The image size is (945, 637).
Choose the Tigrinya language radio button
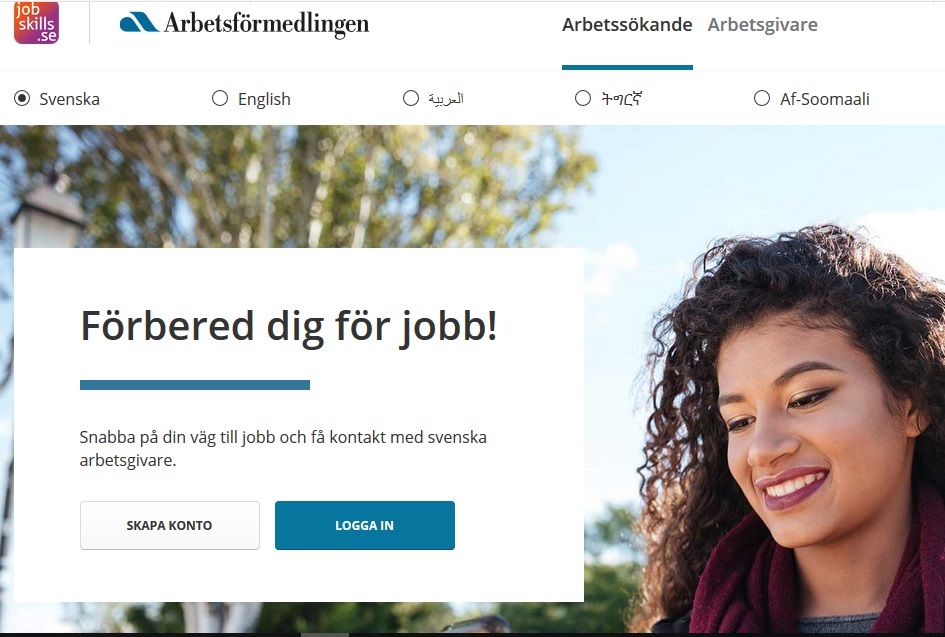point(583,98)
